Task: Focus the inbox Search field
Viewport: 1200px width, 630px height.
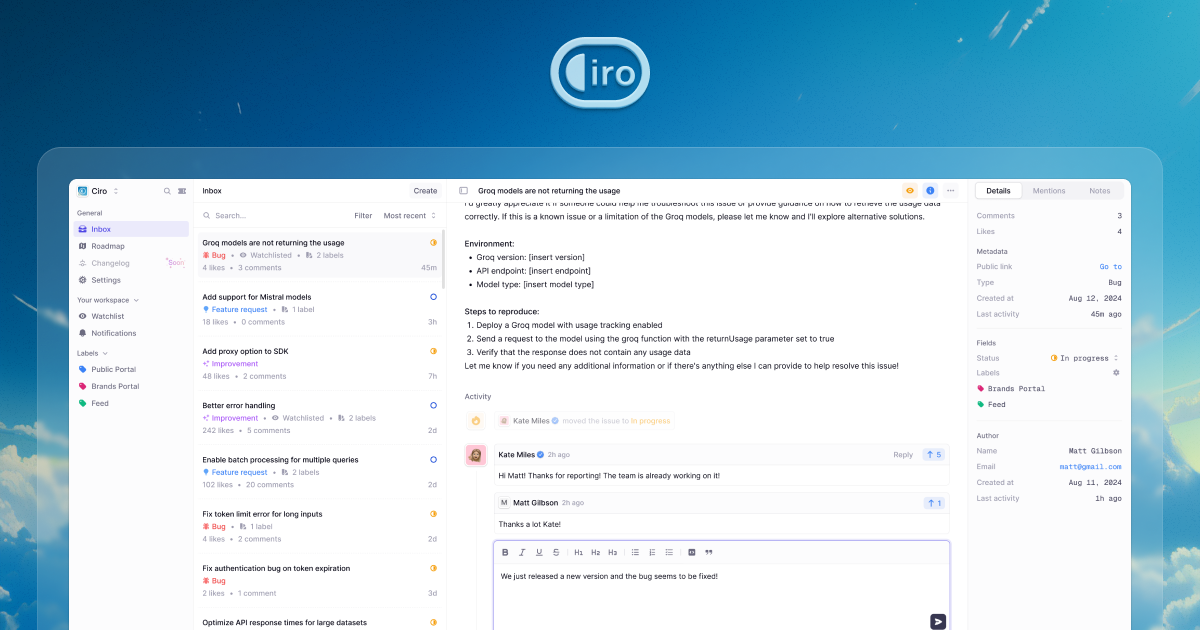Action: 272,215
